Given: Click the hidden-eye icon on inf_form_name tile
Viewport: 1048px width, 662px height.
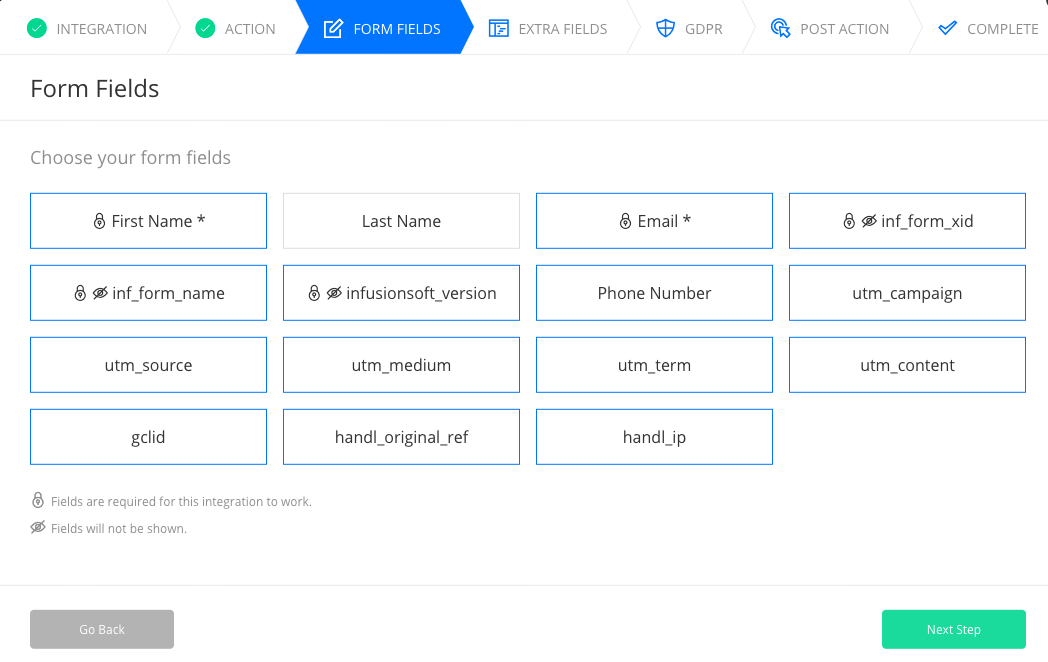Looking at the screenshot, I should 100,293.
